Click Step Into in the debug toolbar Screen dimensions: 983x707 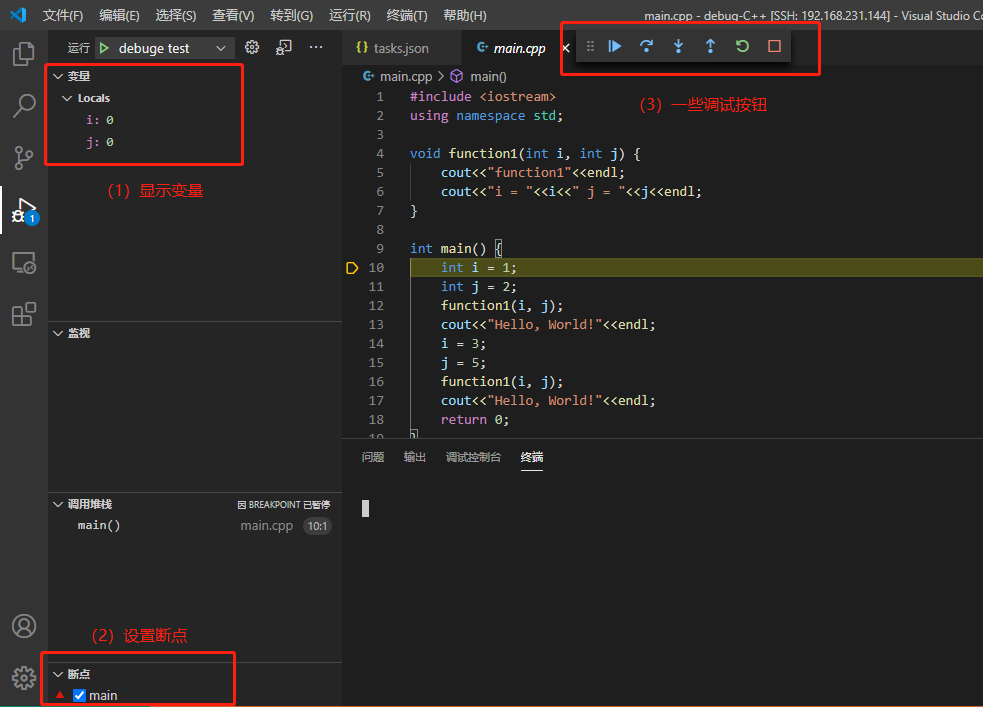click(678, 46)
